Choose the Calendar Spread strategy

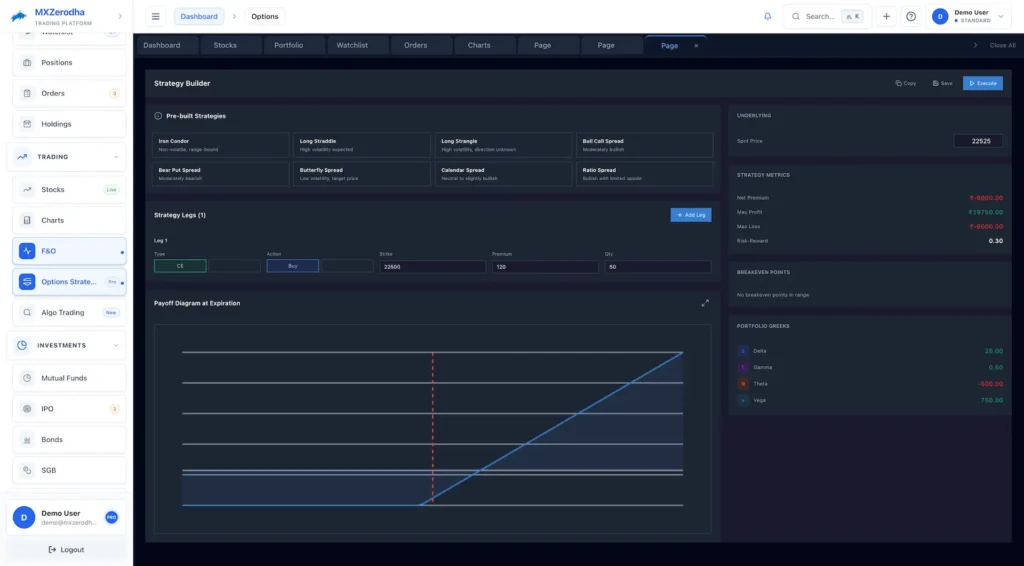504,174
